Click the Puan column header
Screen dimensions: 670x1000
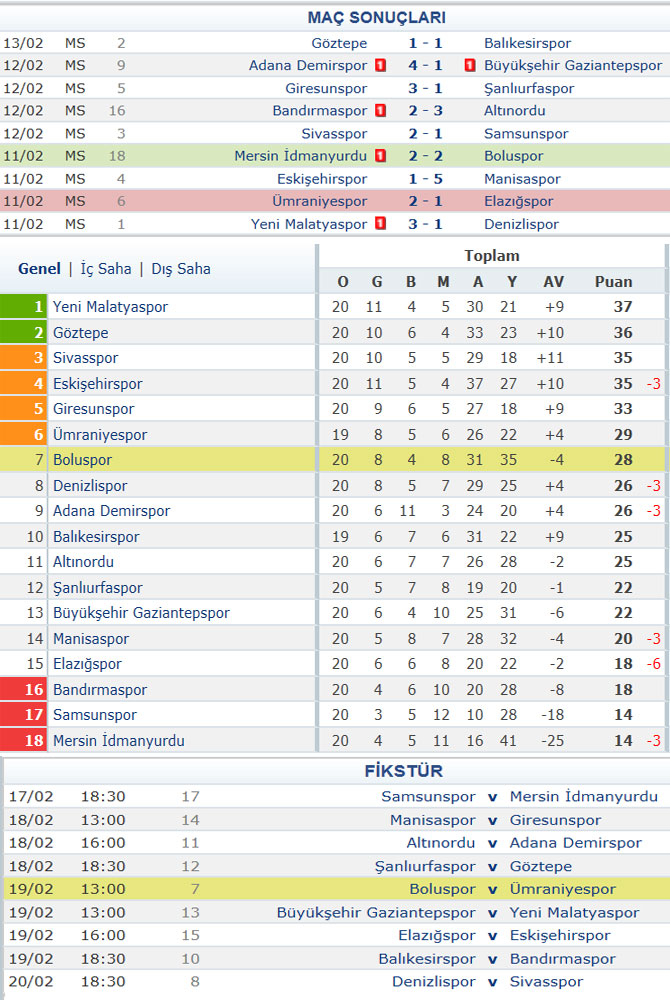coord(613,281)
